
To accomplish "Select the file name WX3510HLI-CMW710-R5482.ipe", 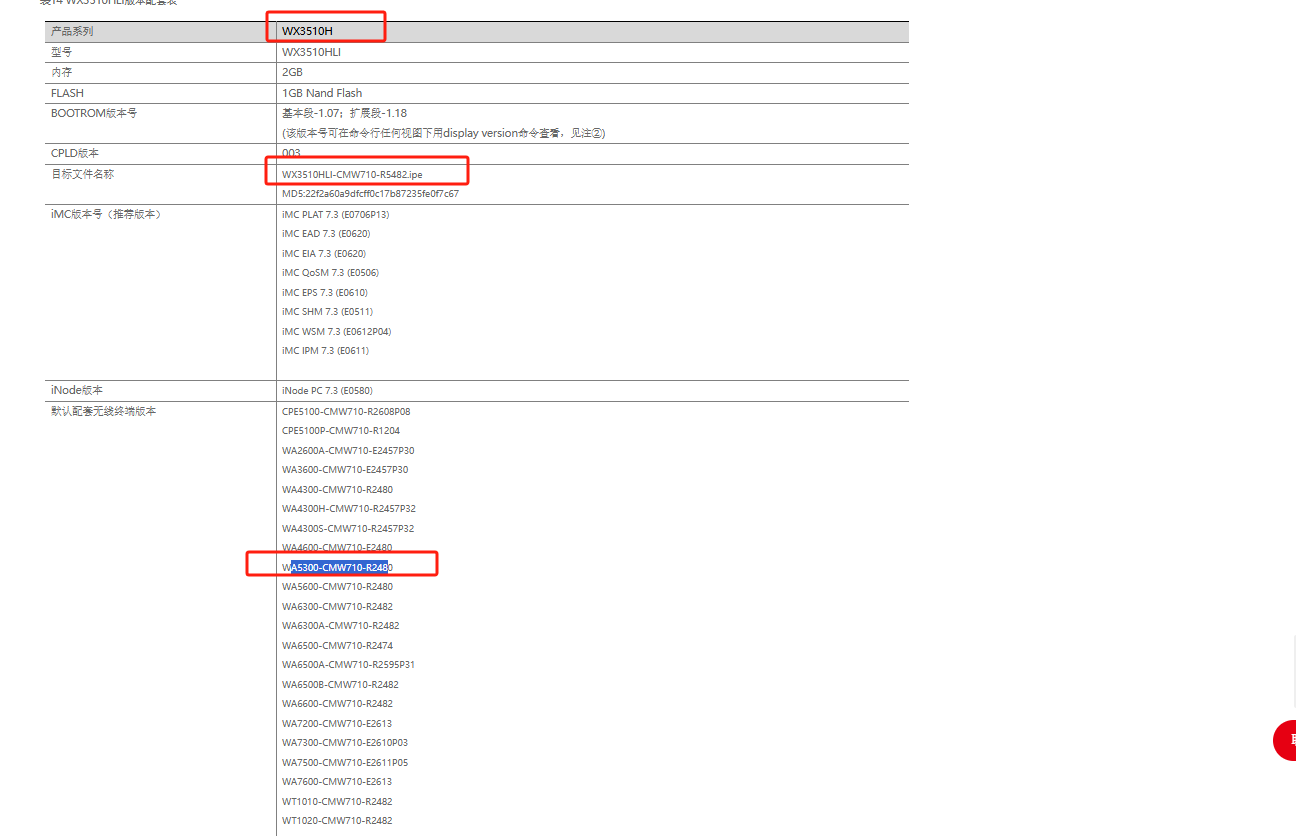I will tap(352, 175).
